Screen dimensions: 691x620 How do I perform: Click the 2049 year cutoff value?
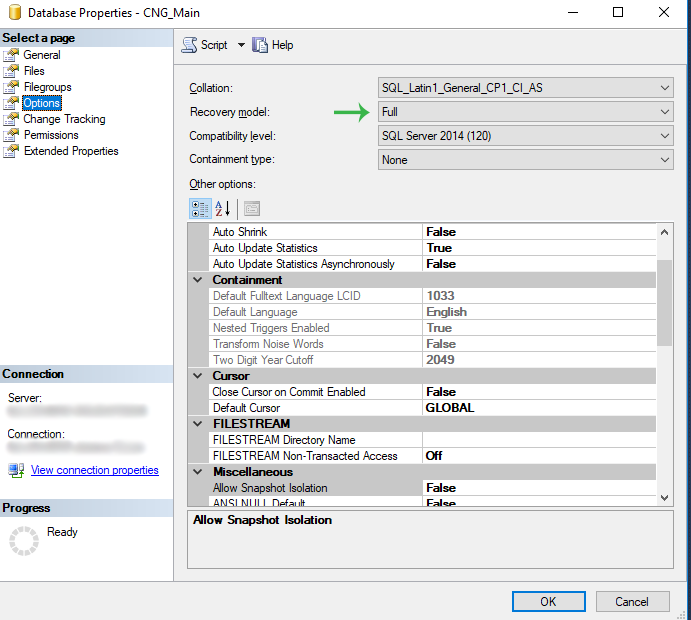(x=440, y=360)
